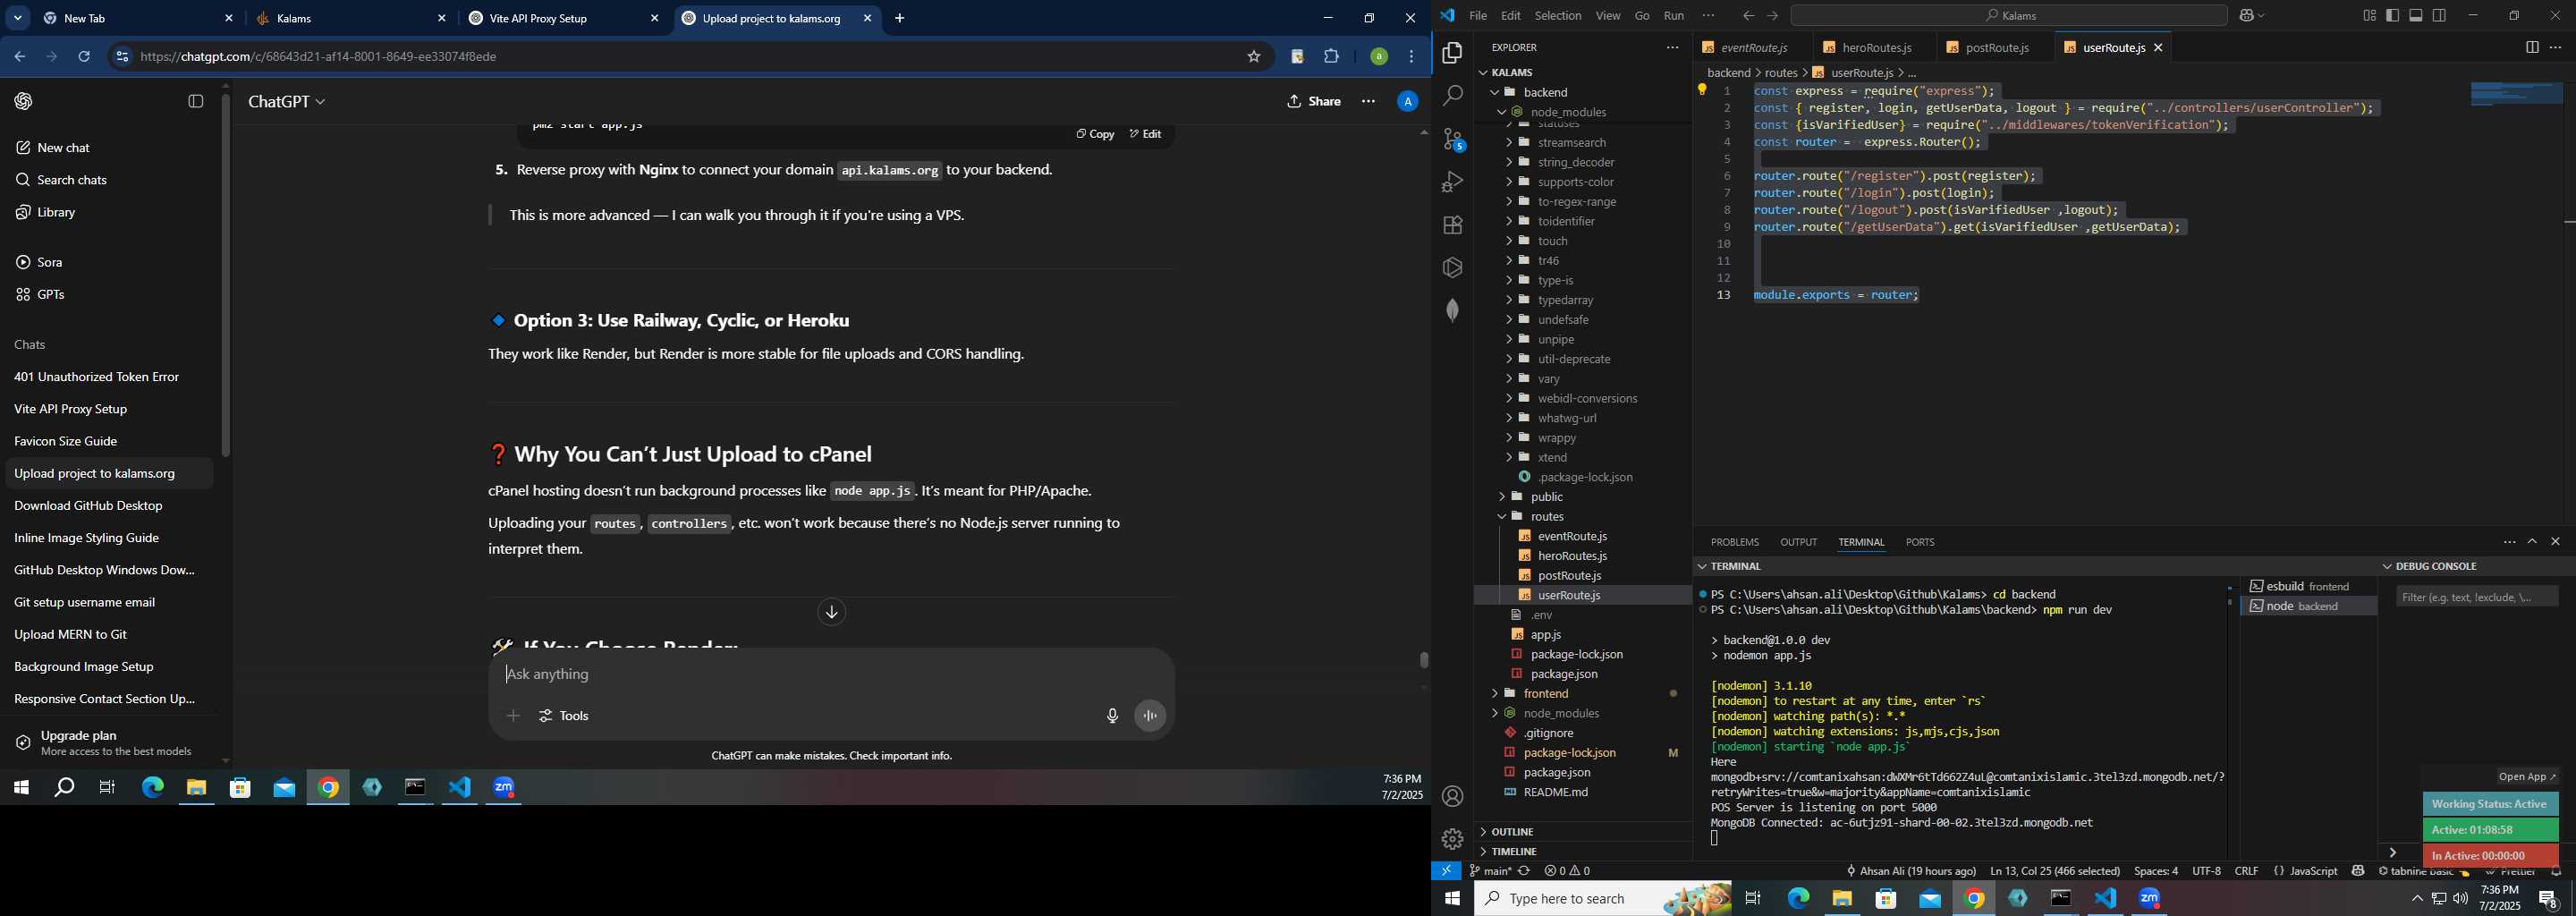2576x916 pixels.
Task: Click the VS Code editor minimap
Action: 2515,94
